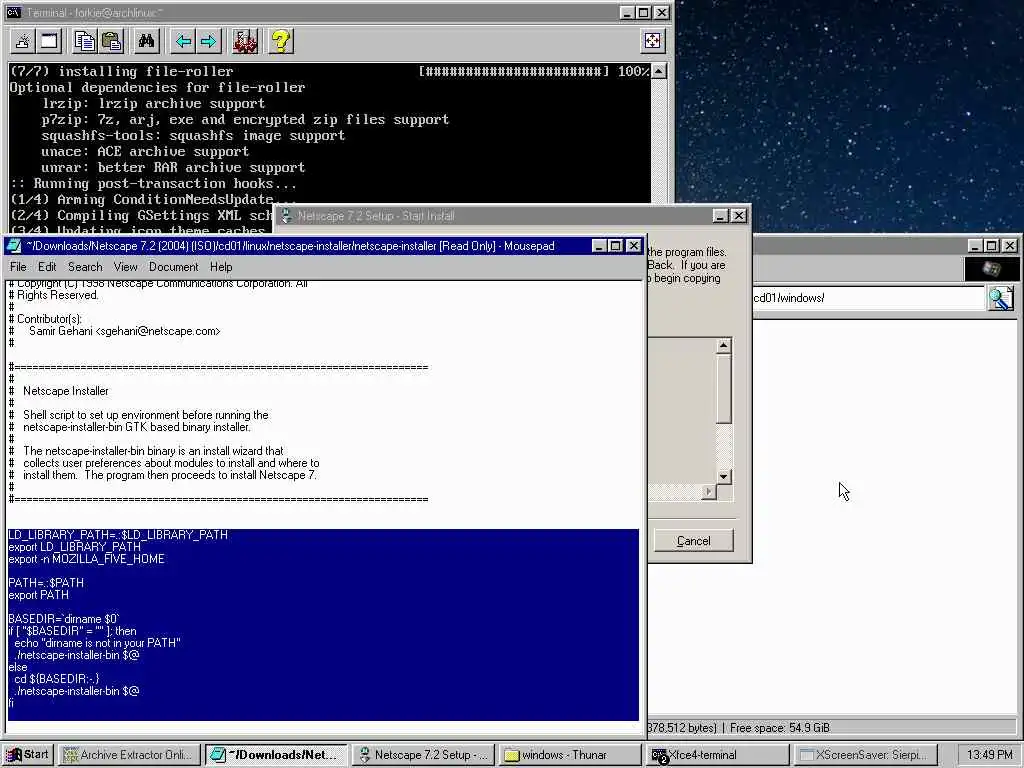
Task: Maximize the Thunar window
Action: pyautogui.click(x=991, y=246)
